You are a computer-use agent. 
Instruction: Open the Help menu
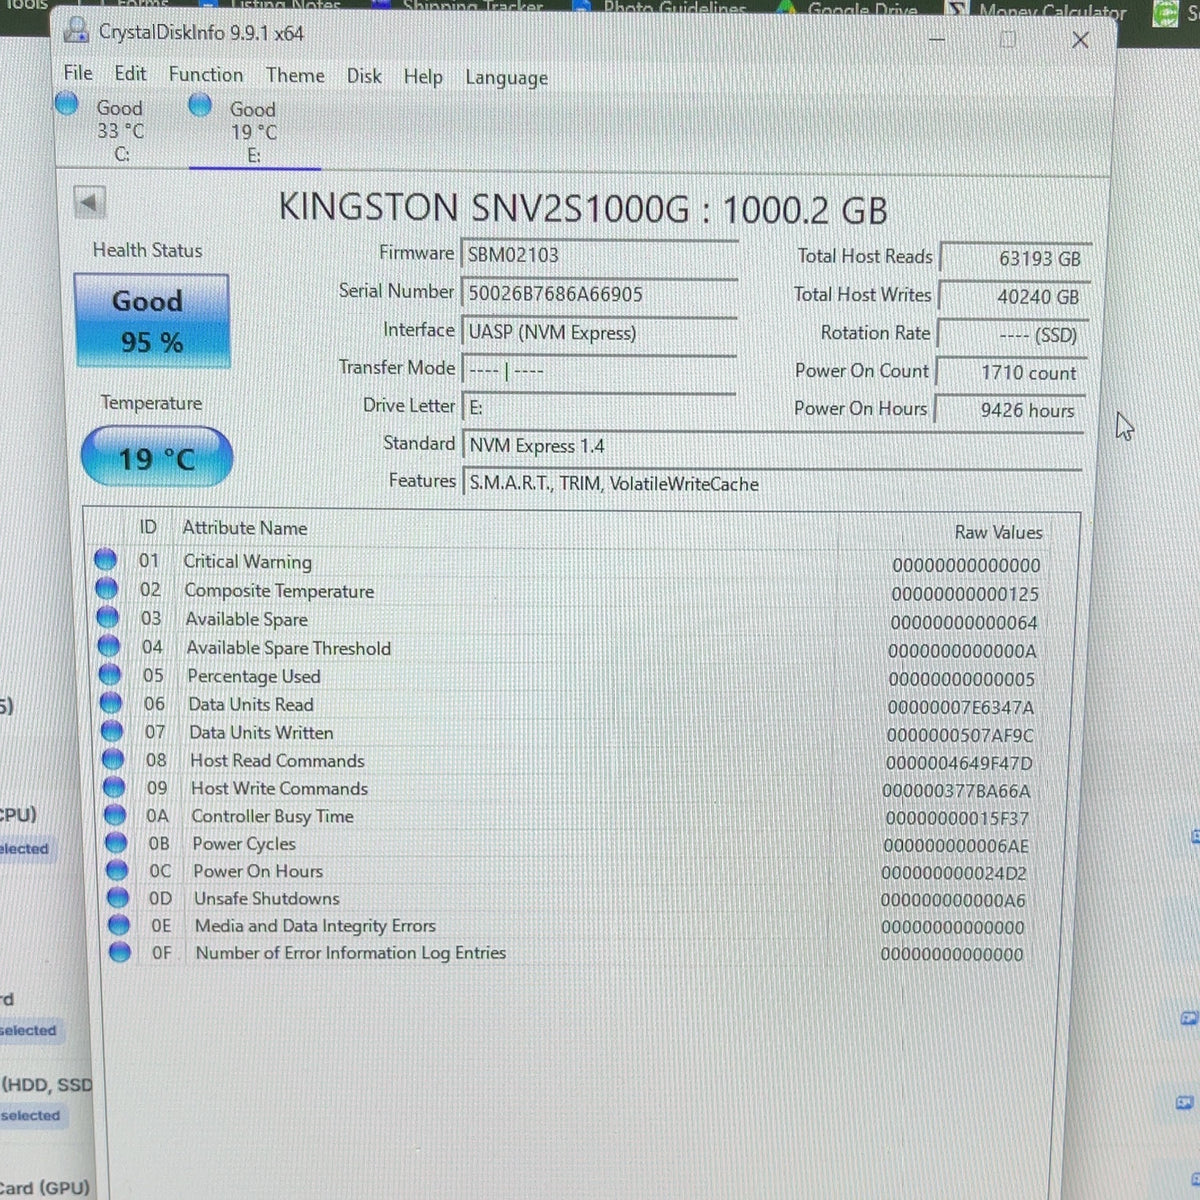tap(423, 77)
